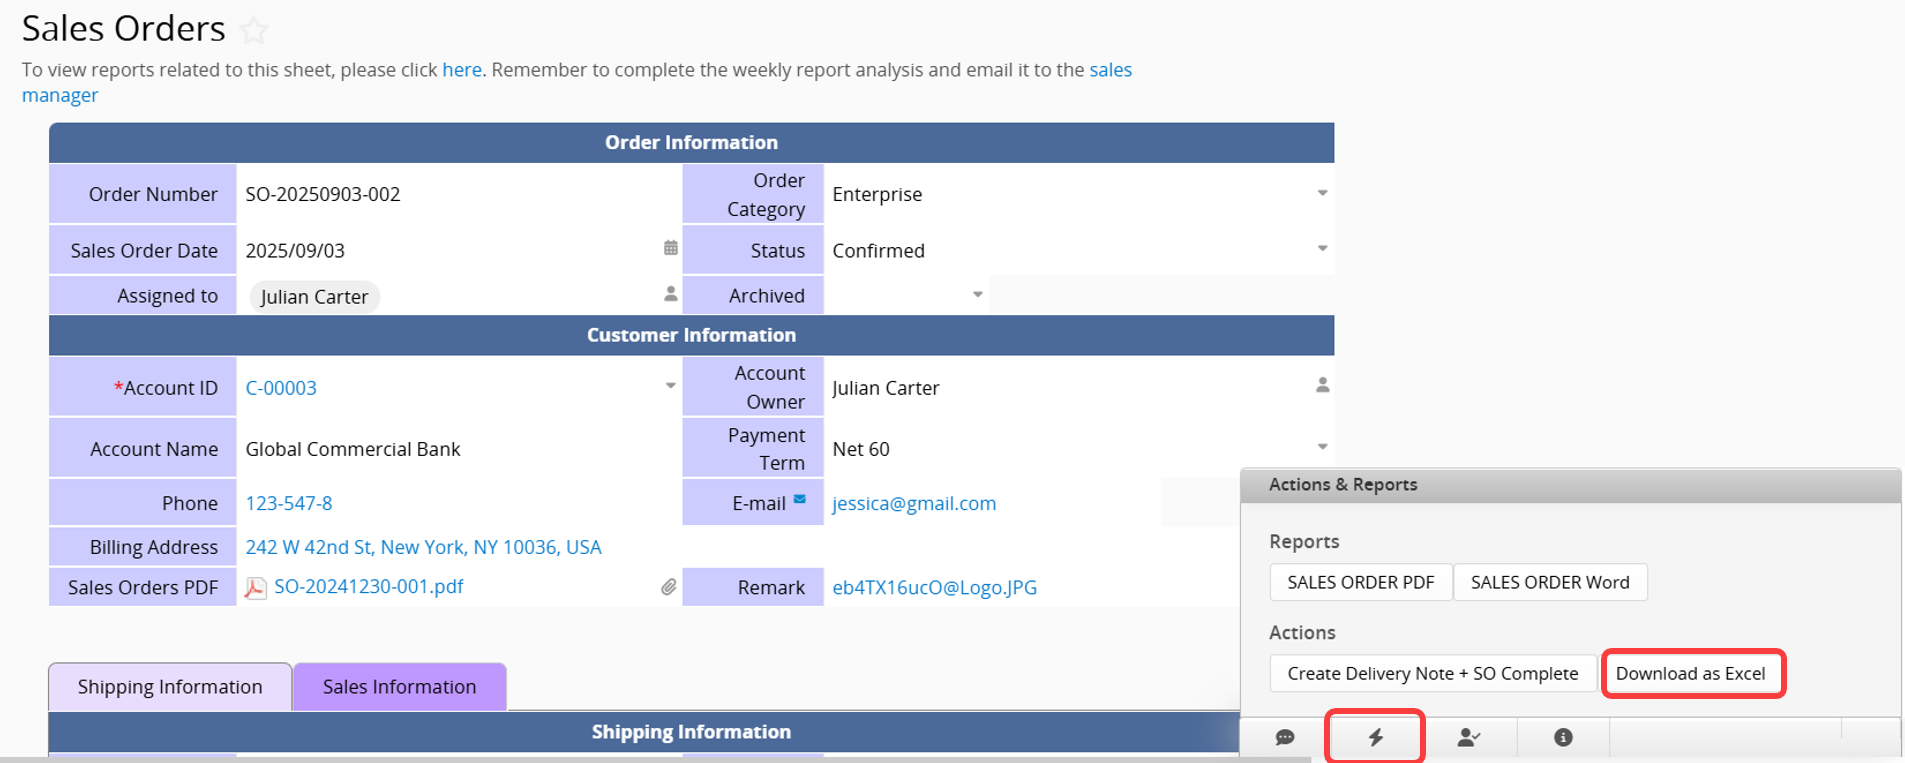Open the user approval icon in bottom bar
The image size is (1905, 763).
[1468, 737]
